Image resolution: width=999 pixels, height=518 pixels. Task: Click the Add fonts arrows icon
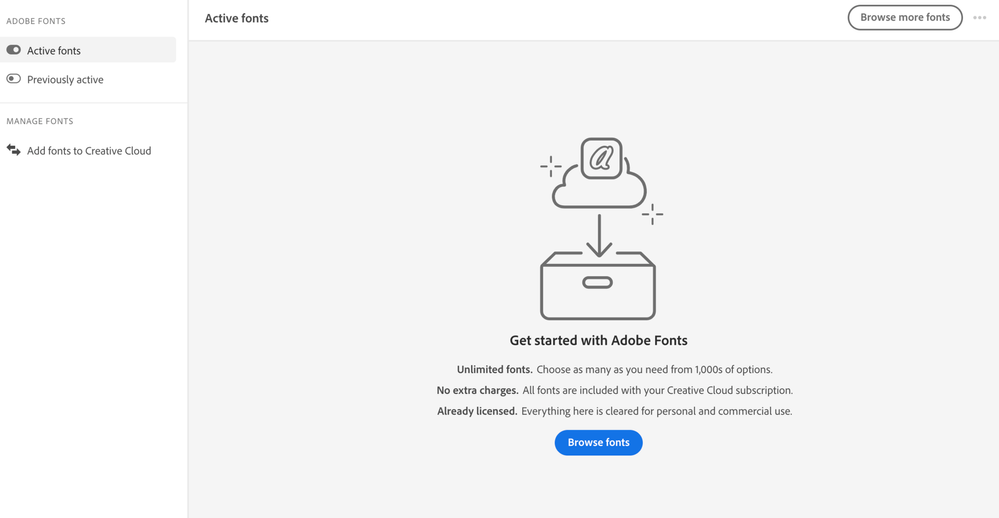coord(14,150)
